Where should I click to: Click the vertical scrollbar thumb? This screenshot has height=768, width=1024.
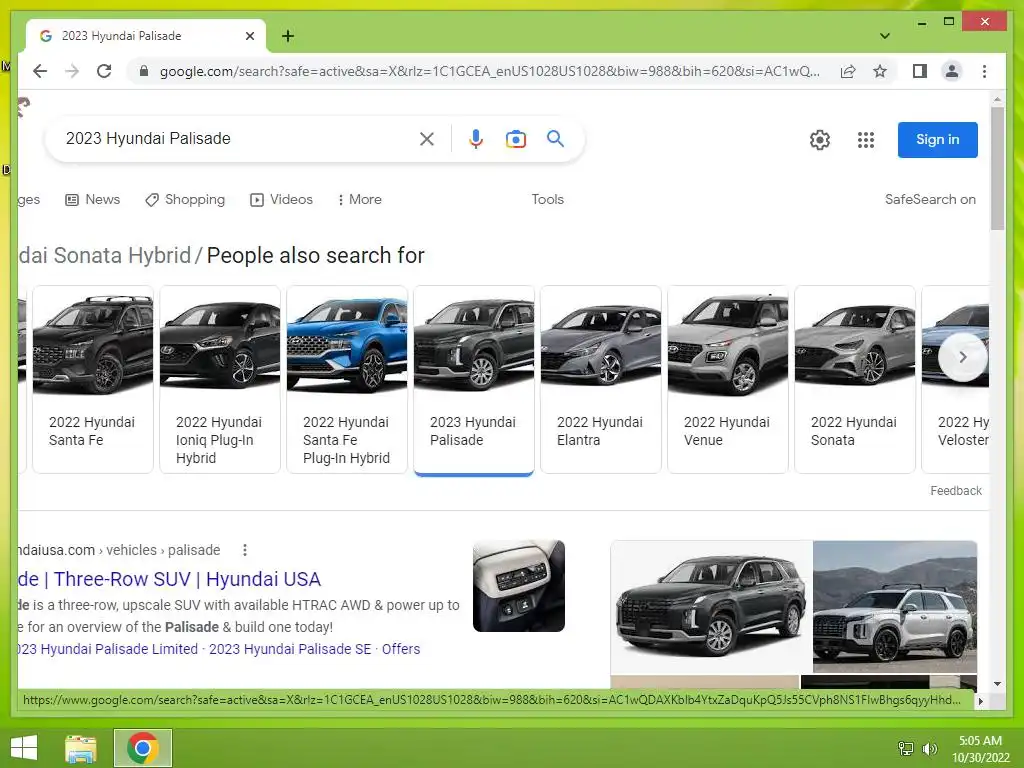click(997, 168)
